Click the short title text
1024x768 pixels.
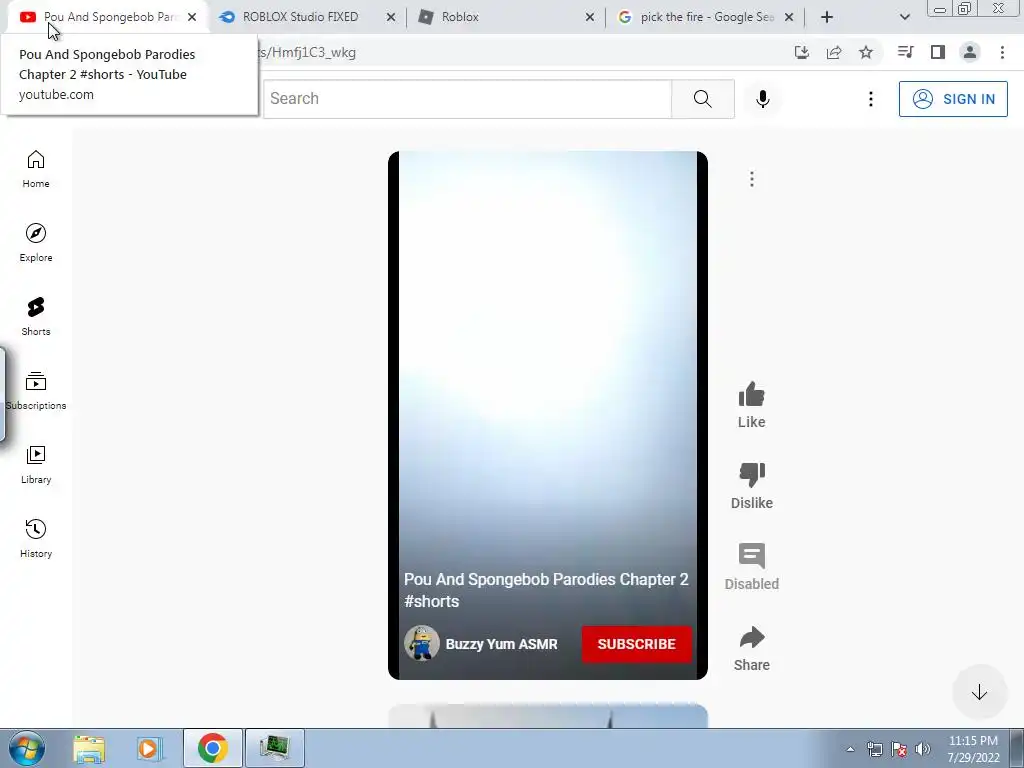(546, 590)
